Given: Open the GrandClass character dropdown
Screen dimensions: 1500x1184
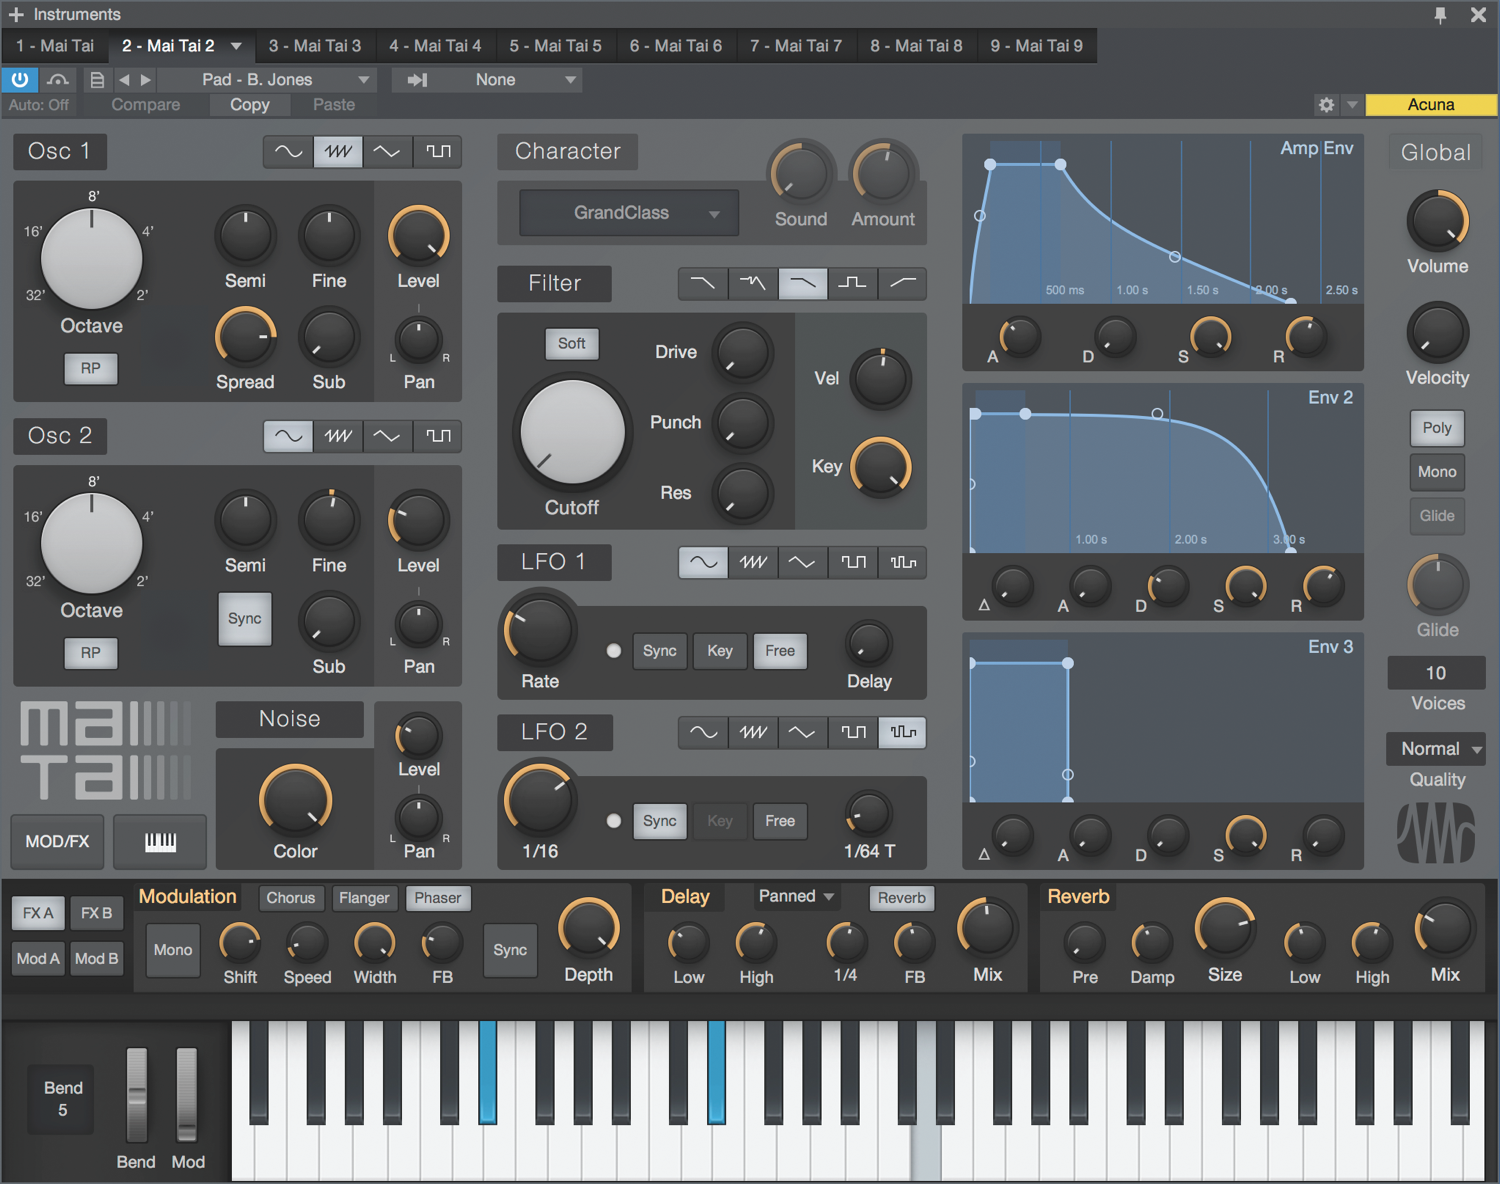Looking at the screenshot, I should (x=629, y=212).
